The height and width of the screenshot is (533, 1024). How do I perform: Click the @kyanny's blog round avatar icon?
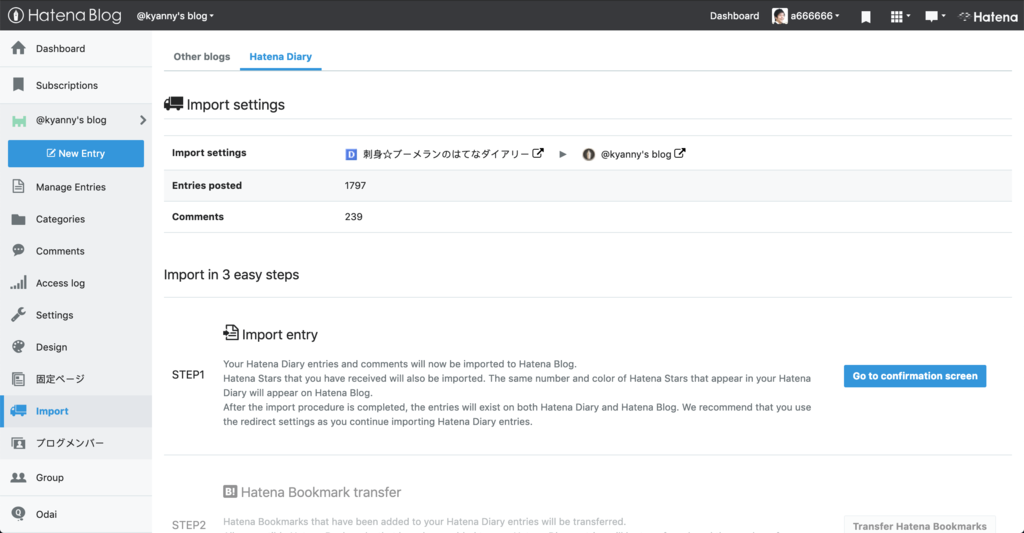coord(588,154)
